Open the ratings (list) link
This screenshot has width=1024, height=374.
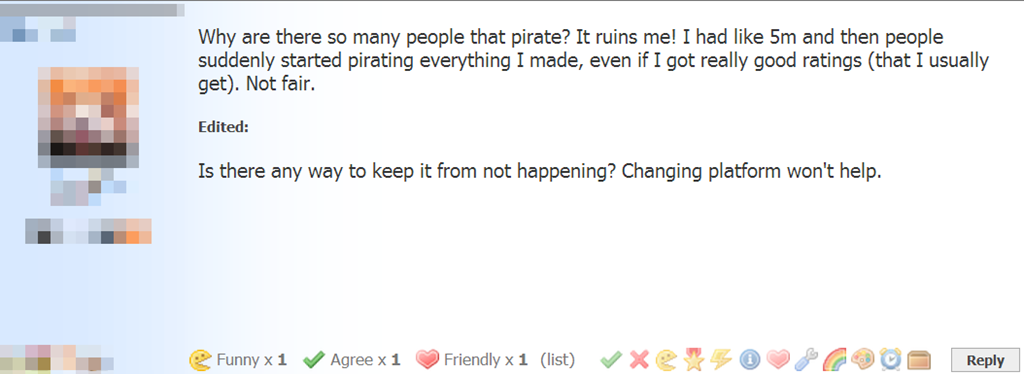(x=557, y=360)
